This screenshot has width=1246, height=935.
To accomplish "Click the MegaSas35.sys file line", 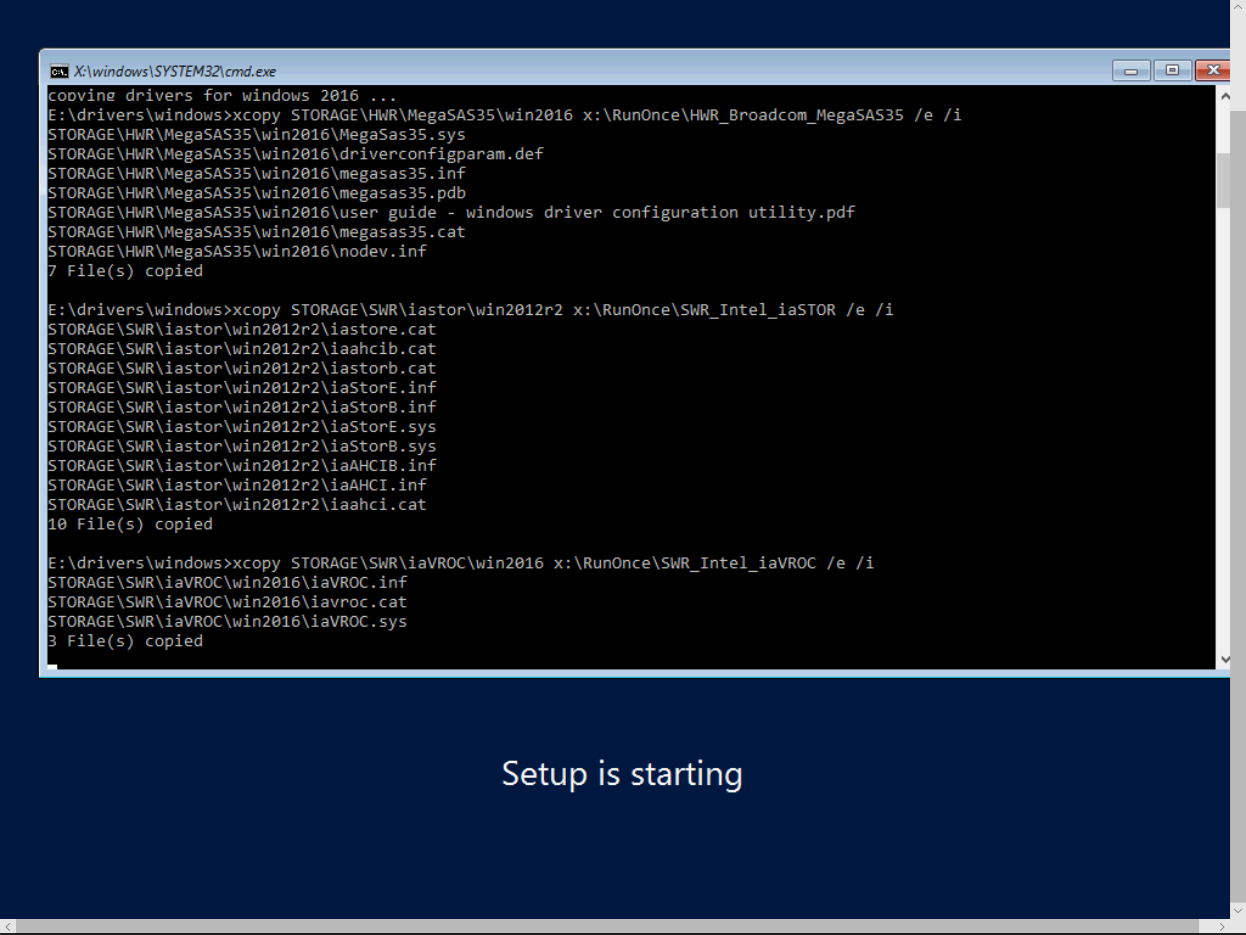I will [x=256, y=134].
